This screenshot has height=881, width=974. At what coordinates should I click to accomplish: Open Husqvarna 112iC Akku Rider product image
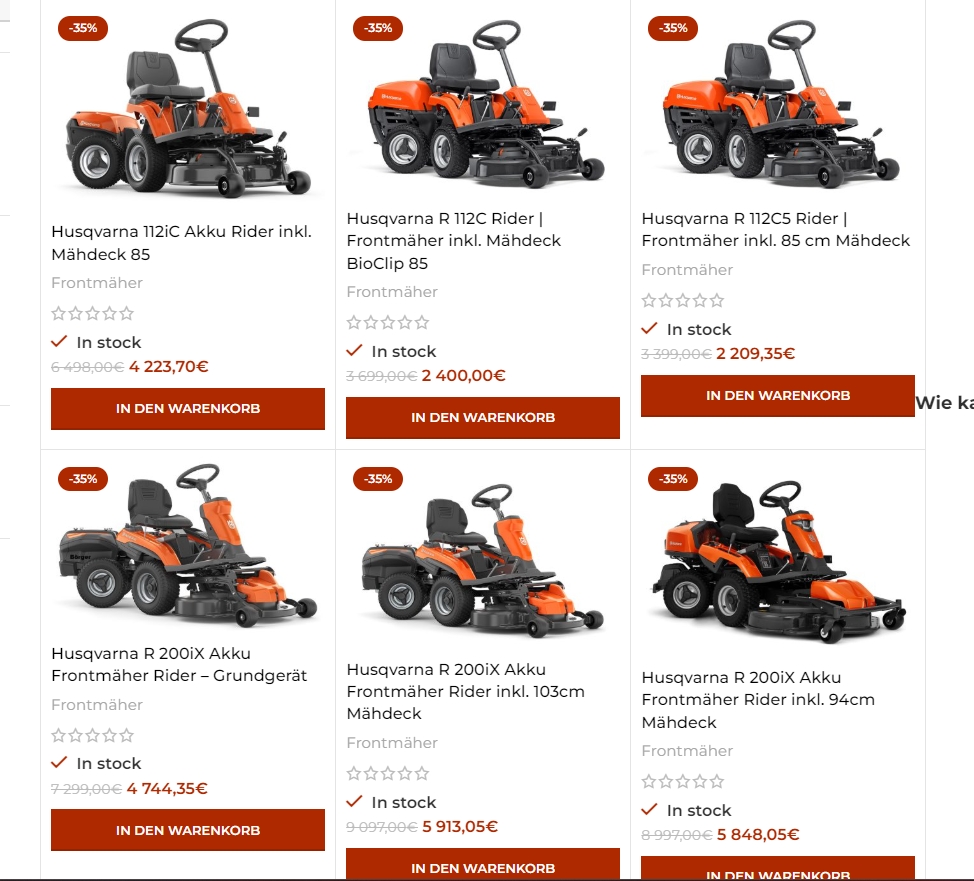coord(188,107)
